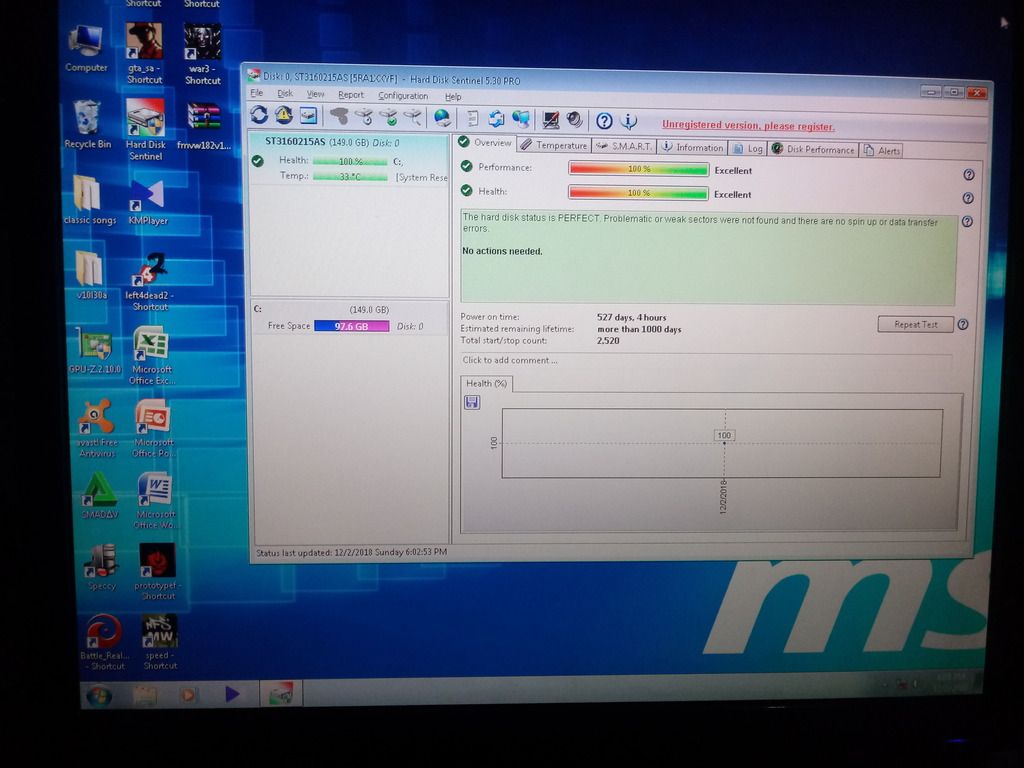Click the 'Click to add comment' field

click(705, 360)
